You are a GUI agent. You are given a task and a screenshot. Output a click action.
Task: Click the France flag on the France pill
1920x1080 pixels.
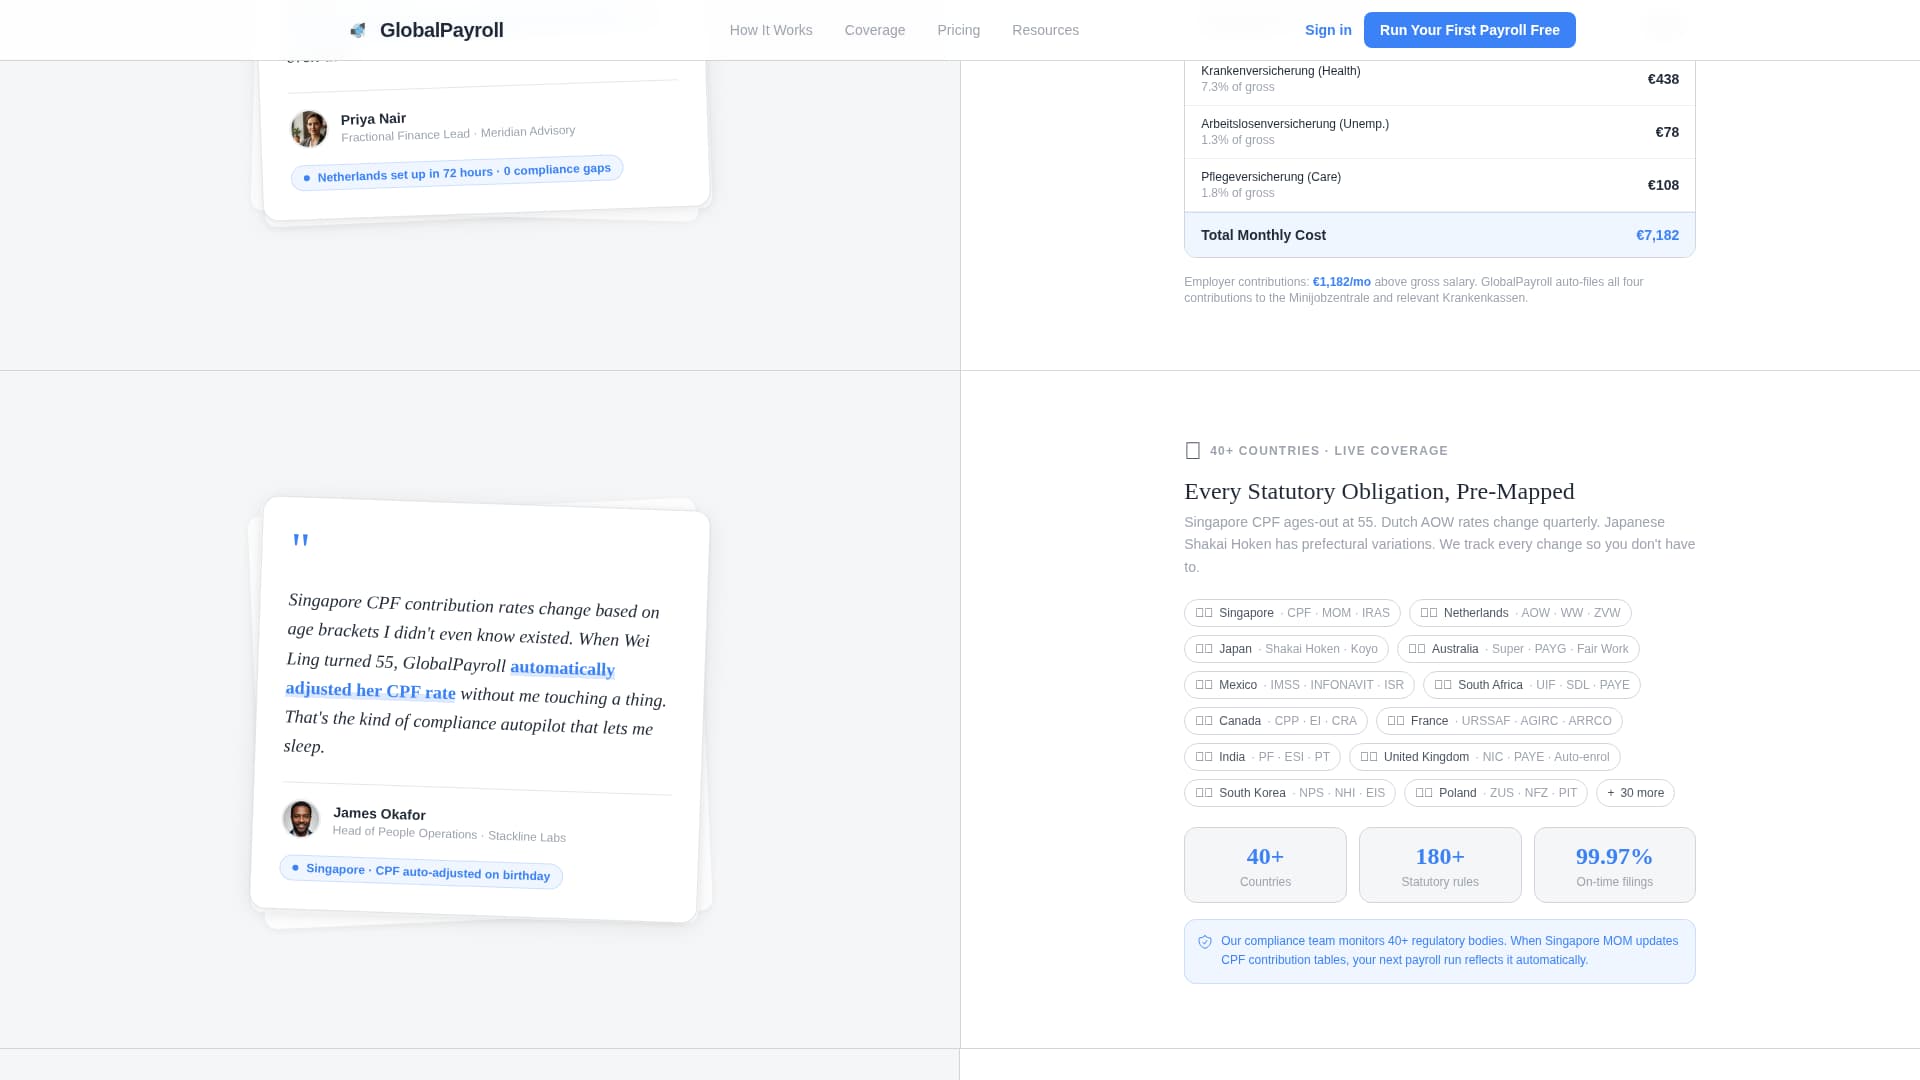[x=1392, y=720]
